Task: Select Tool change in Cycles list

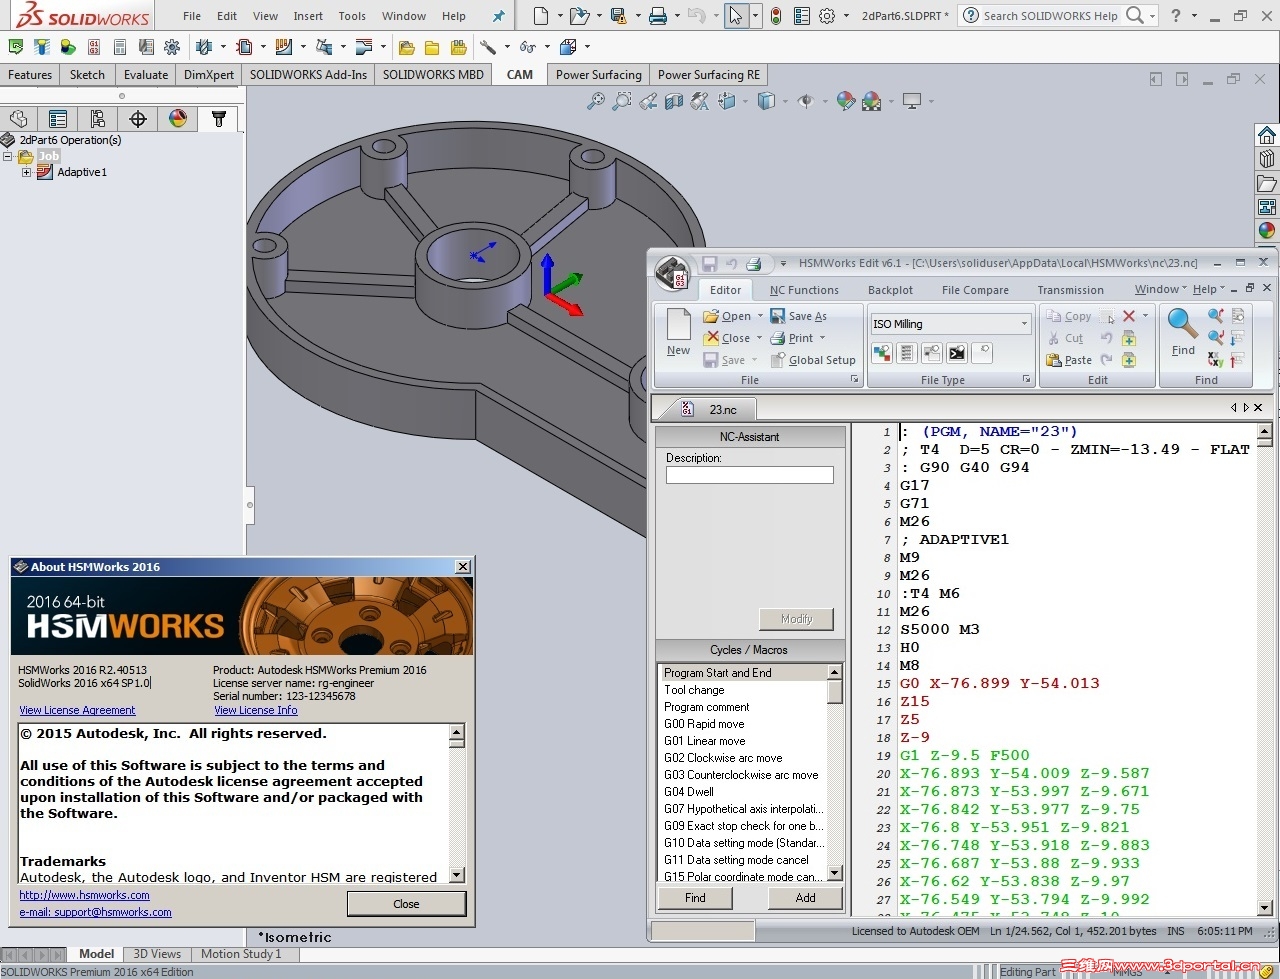Action: point(742,690)
